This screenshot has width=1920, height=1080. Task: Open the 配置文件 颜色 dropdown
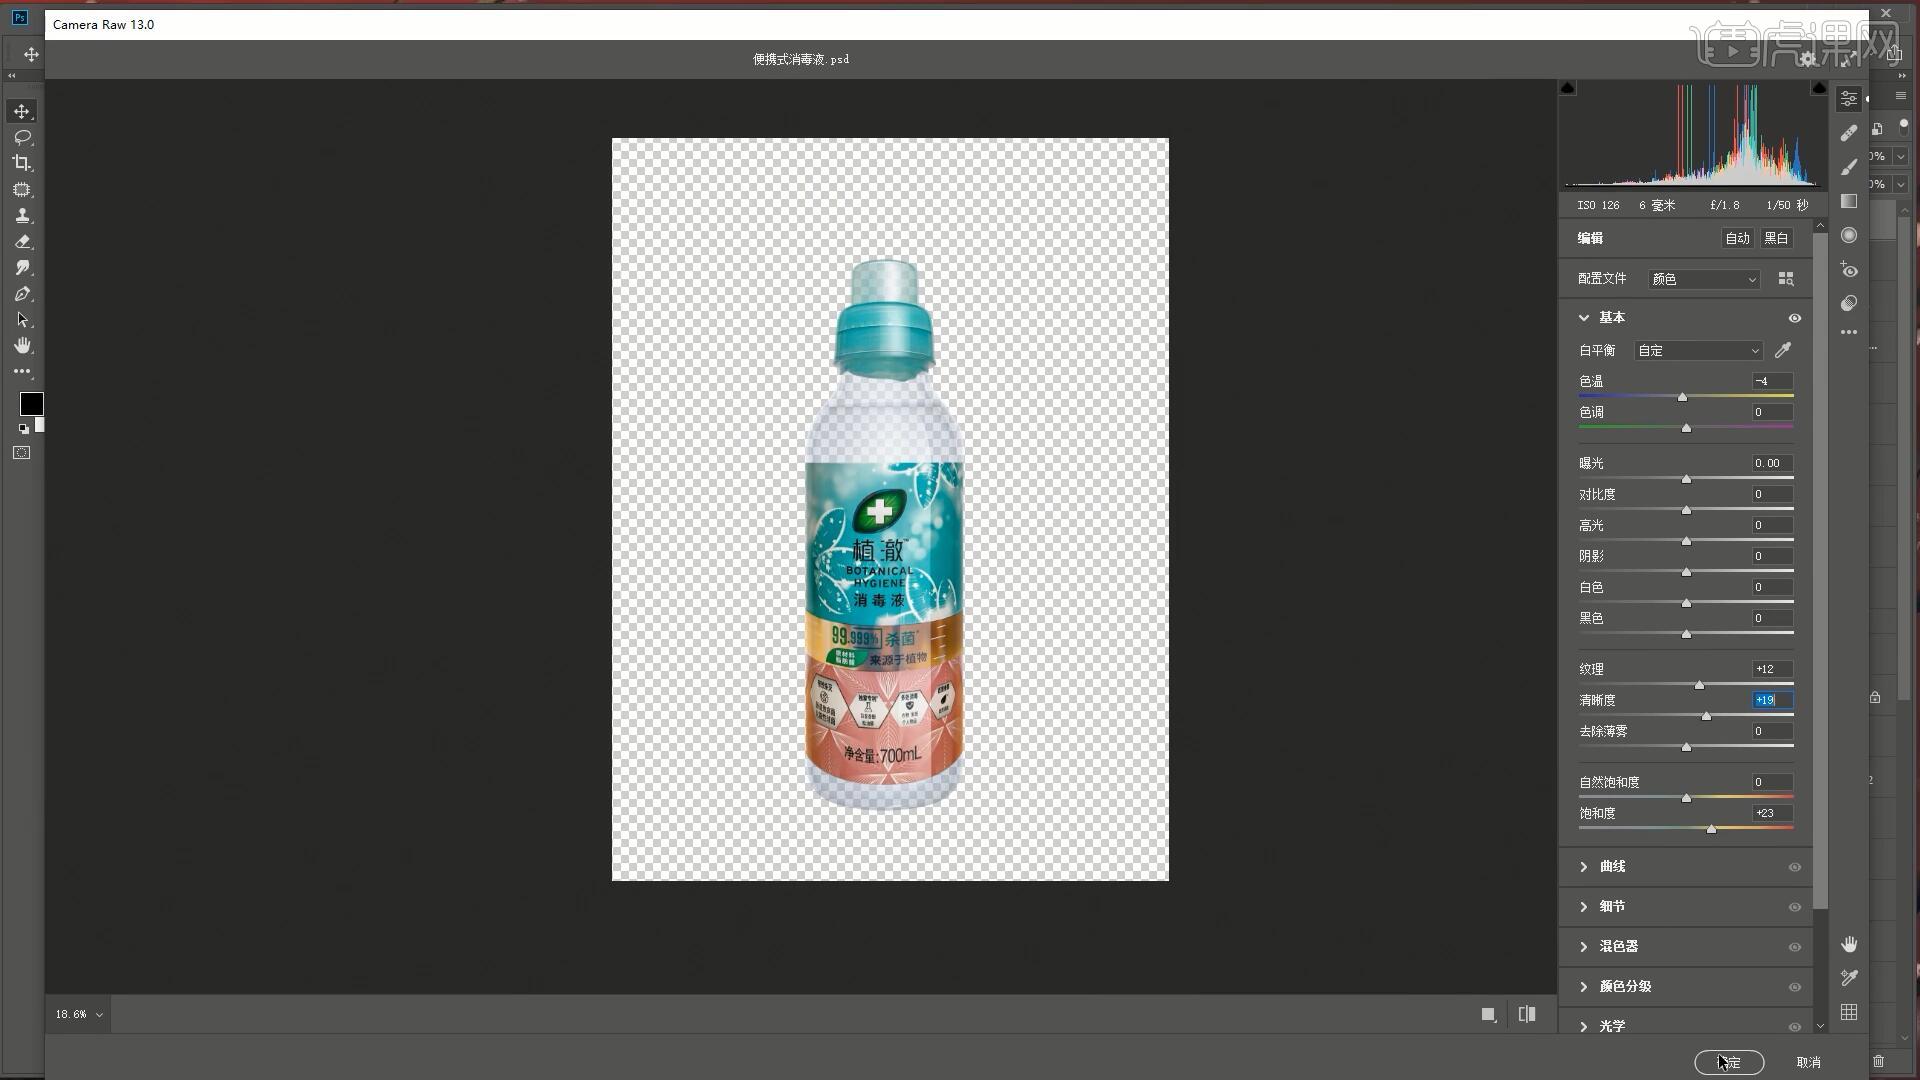pos(1703,279)
